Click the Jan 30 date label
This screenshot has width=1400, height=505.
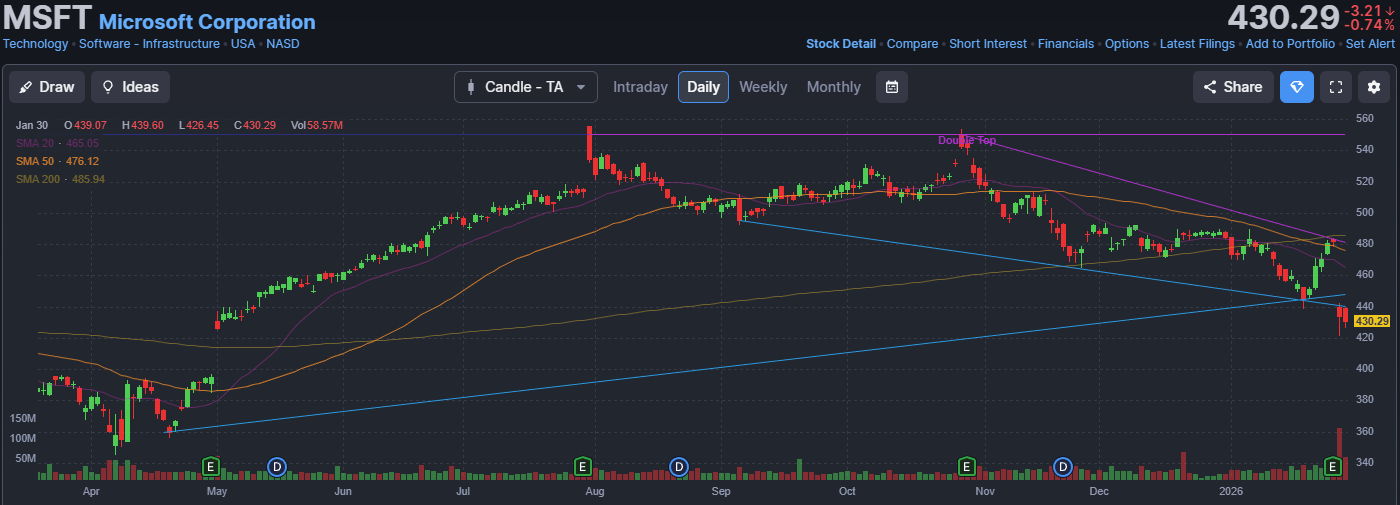tap(31, 125)
